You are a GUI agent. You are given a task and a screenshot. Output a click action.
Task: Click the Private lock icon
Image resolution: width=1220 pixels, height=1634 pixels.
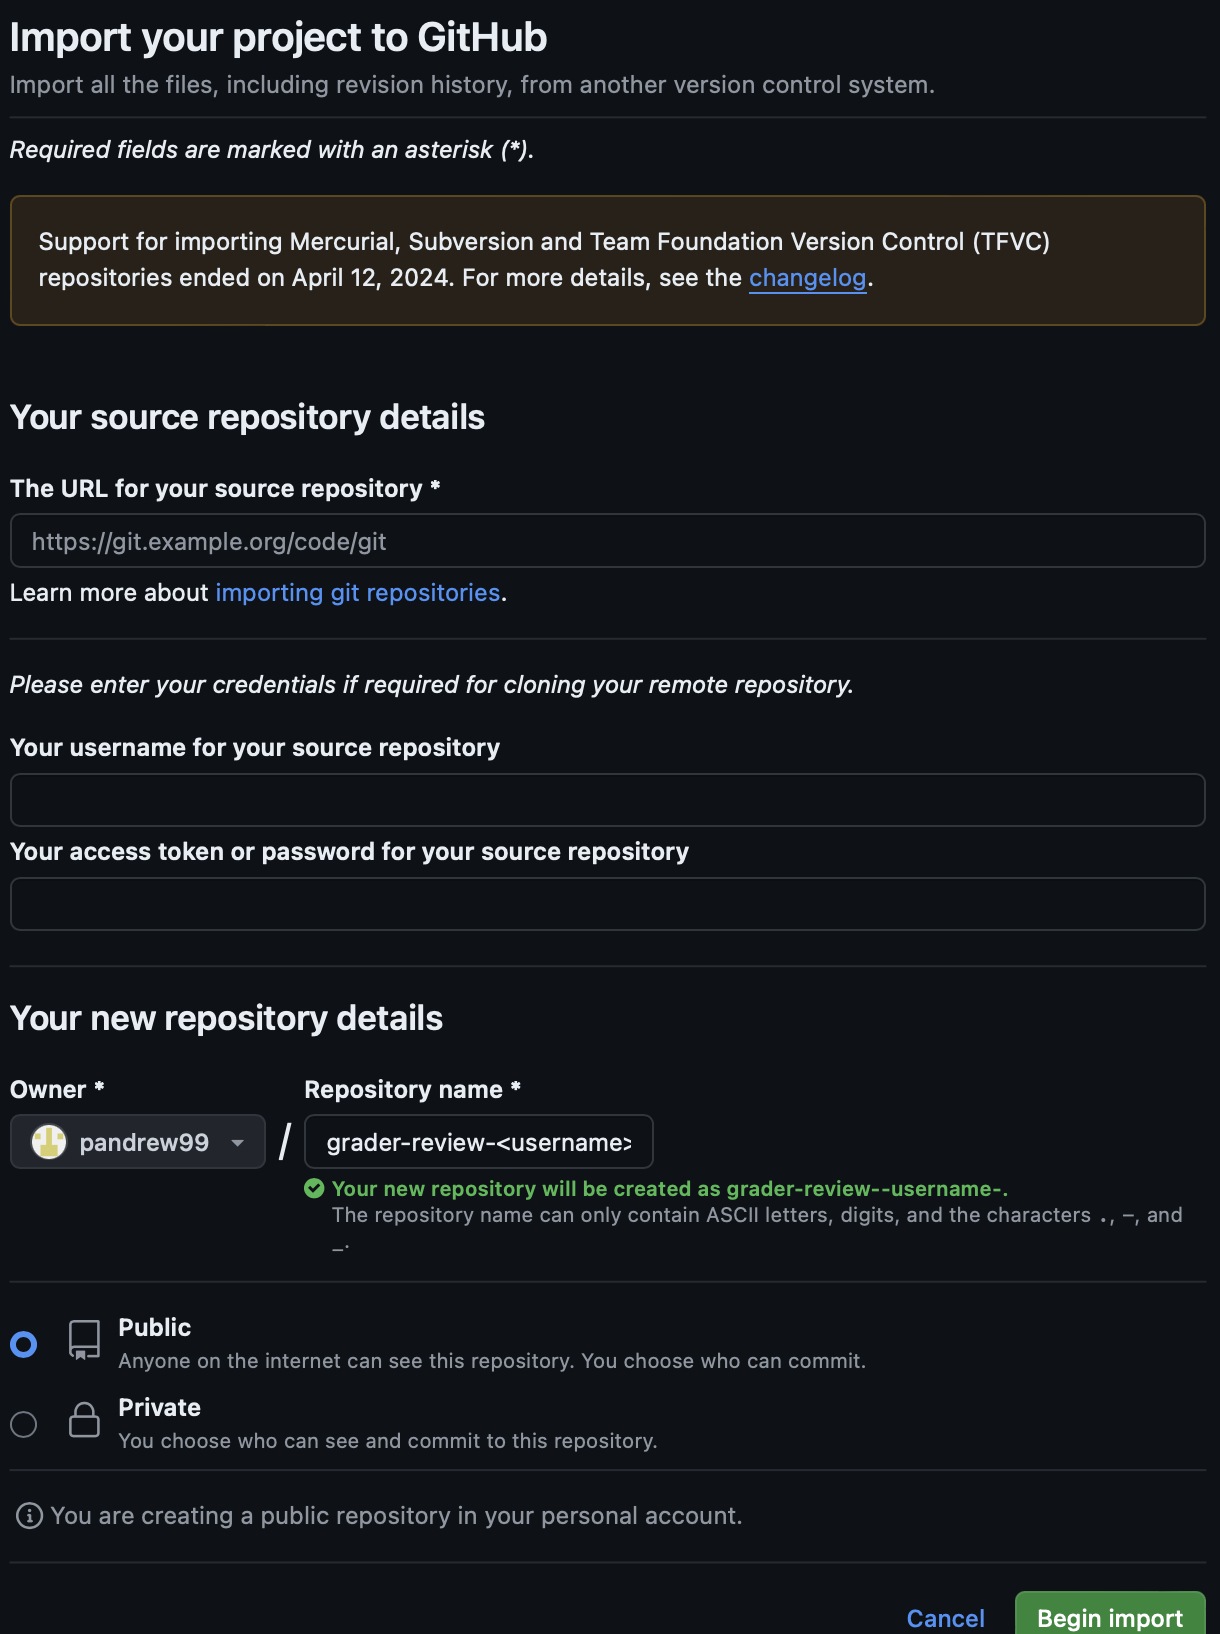pos(84,1420)
